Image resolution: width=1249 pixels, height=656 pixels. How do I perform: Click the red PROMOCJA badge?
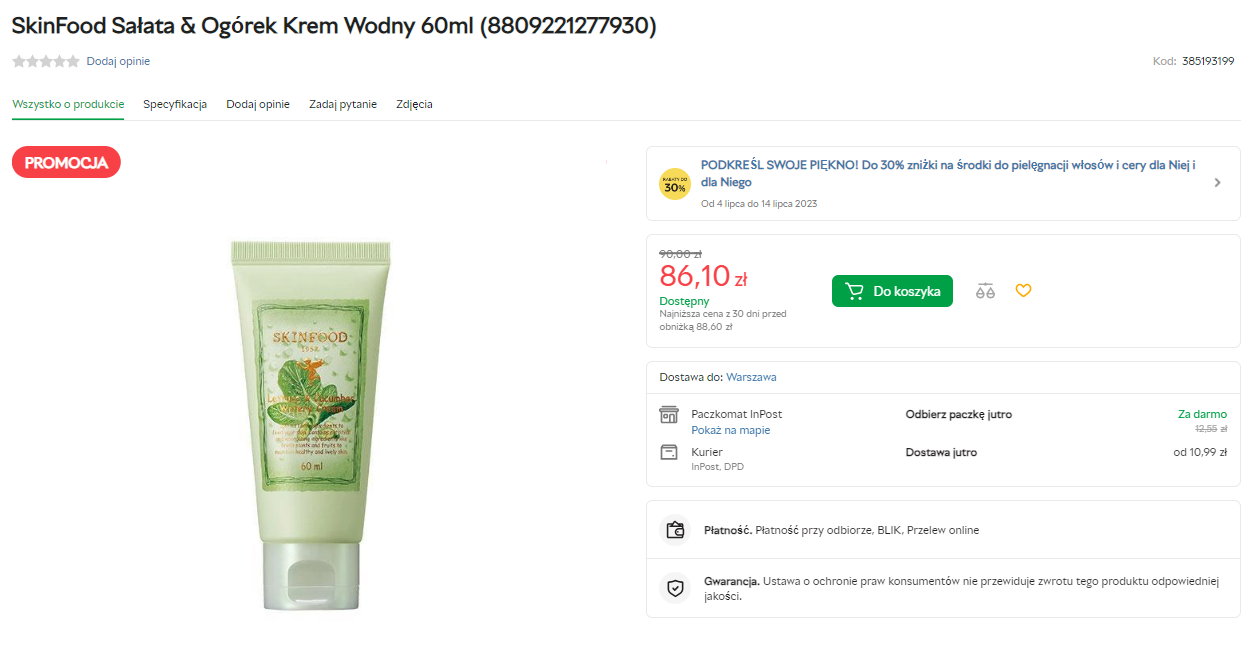[x=66, y=162]
